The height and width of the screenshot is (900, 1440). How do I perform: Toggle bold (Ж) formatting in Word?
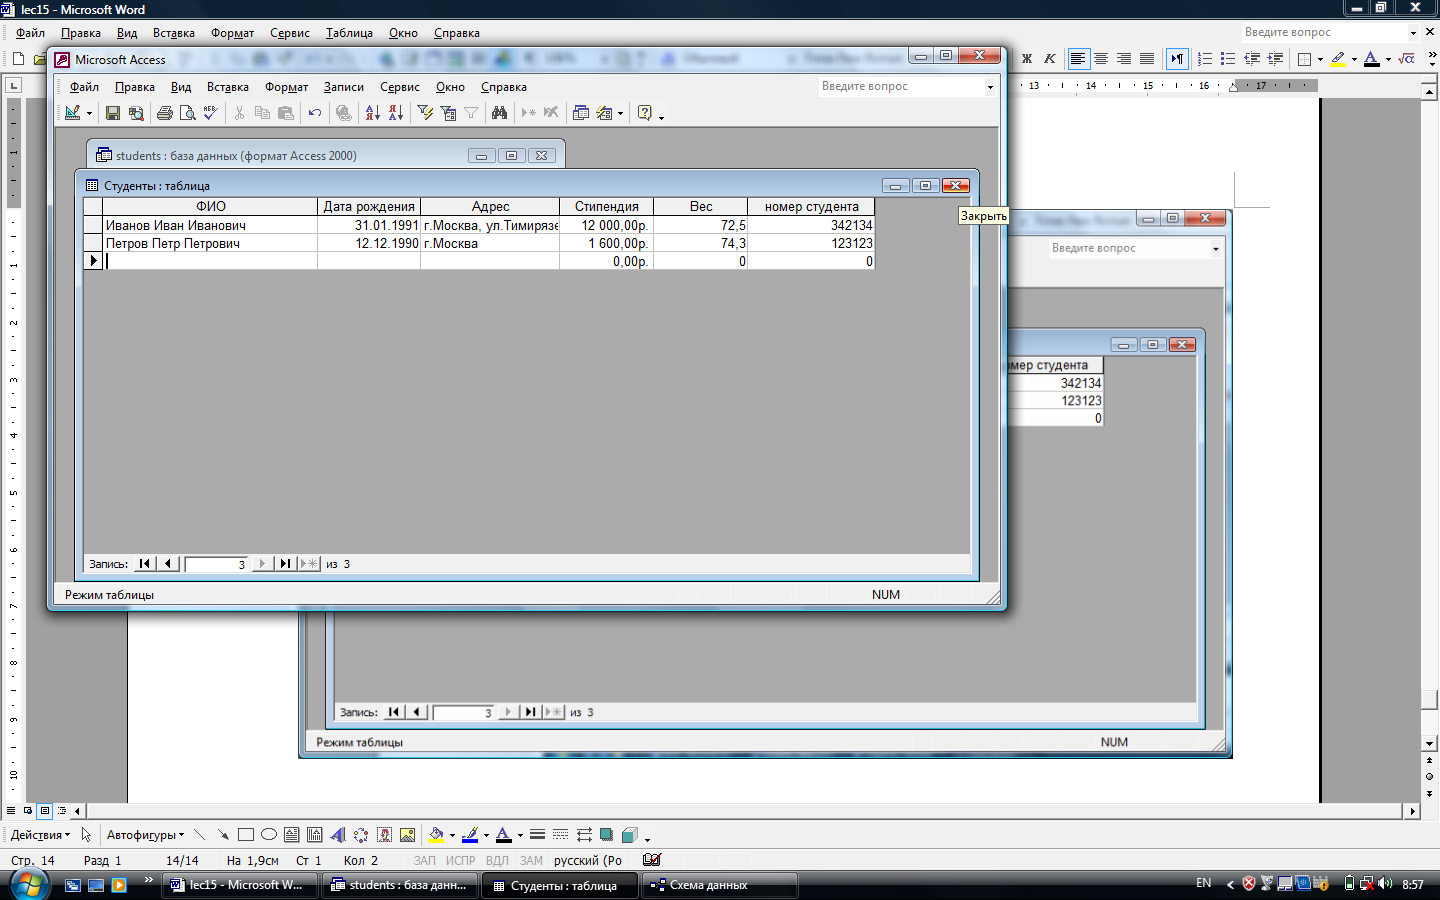(1027, 59)
